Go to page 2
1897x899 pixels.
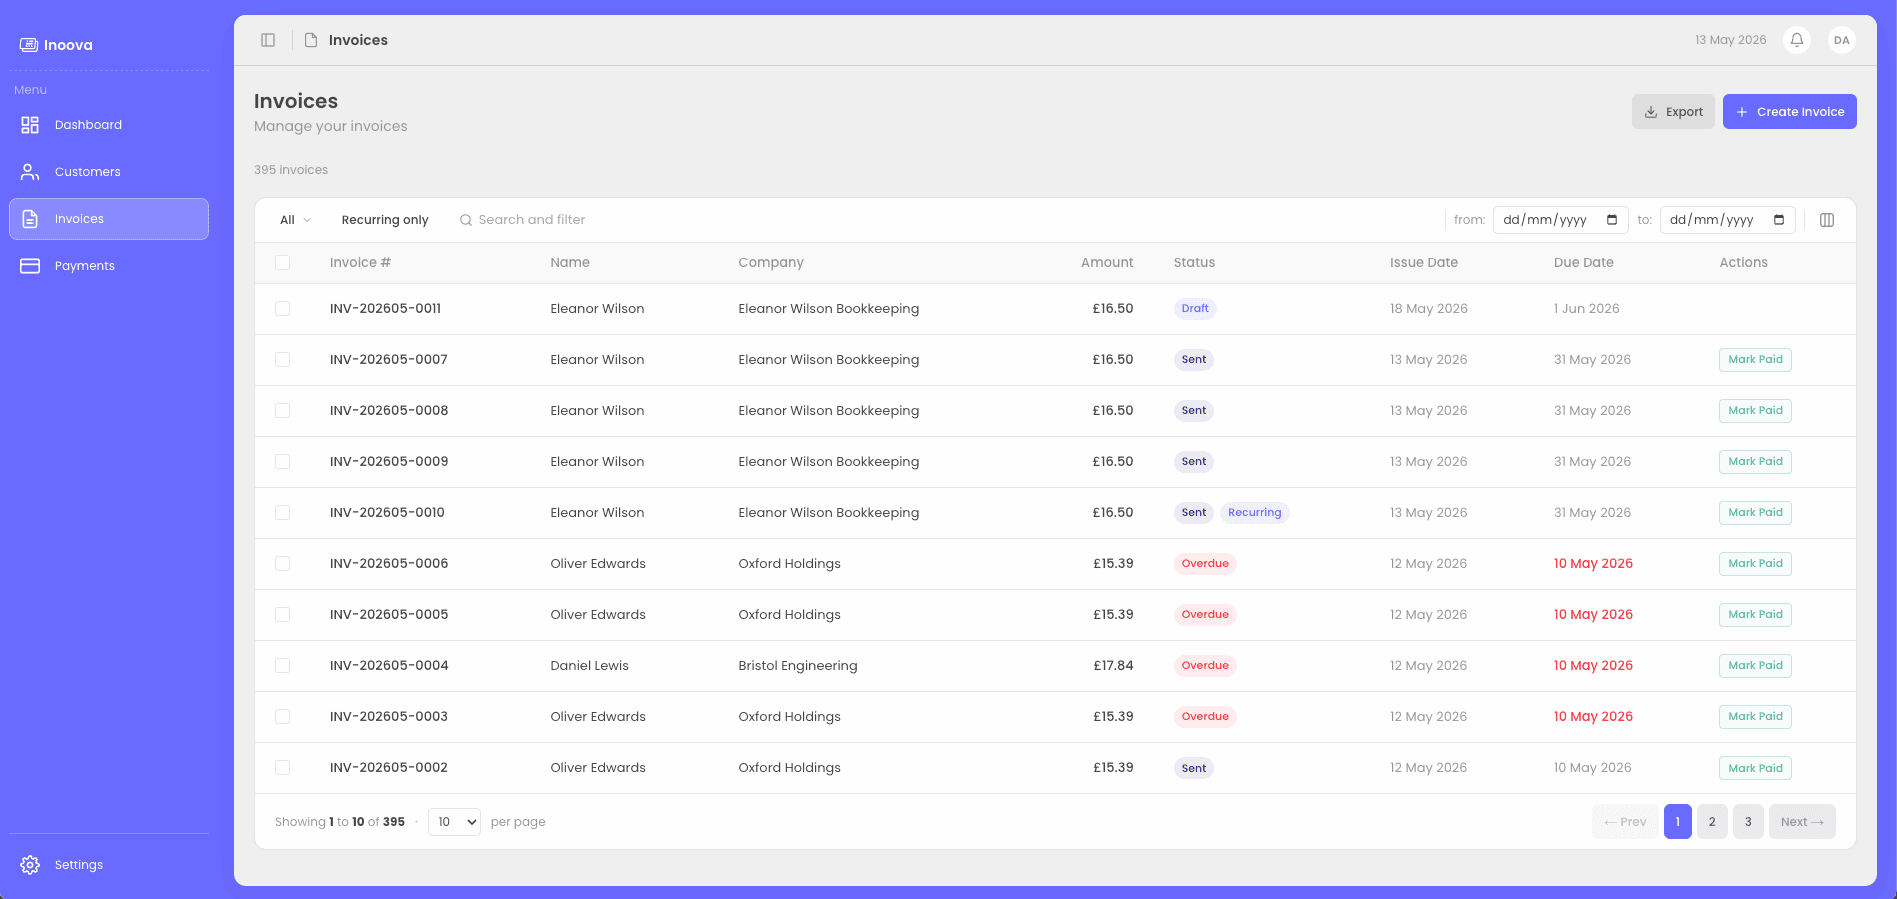1712,822
